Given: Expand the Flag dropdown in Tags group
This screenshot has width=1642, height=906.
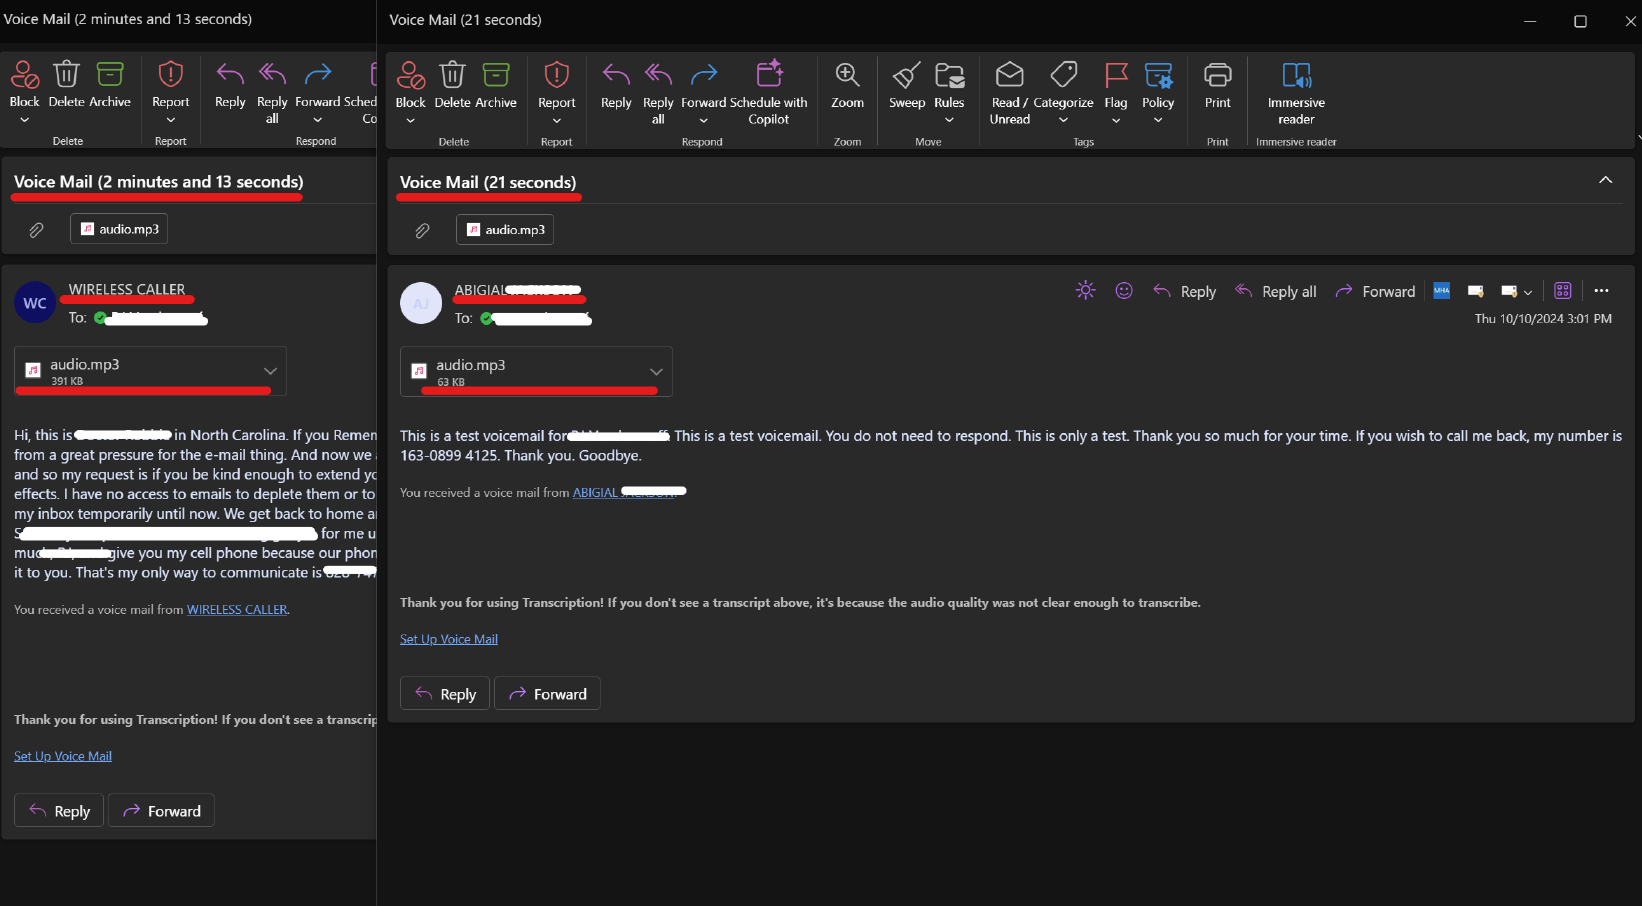Looking at the screenshot, I should (1116, 121).
